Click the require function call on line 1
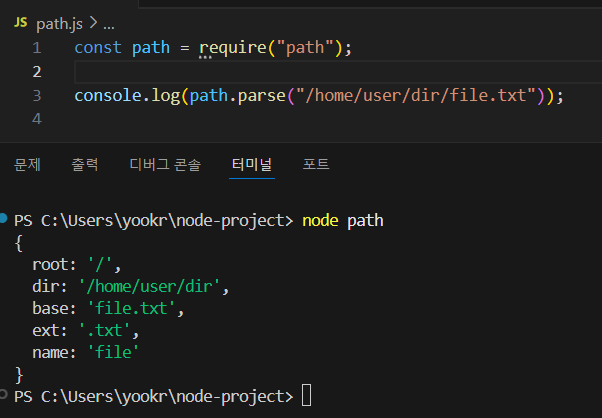 pyautogui.click(x=233, y=48)
